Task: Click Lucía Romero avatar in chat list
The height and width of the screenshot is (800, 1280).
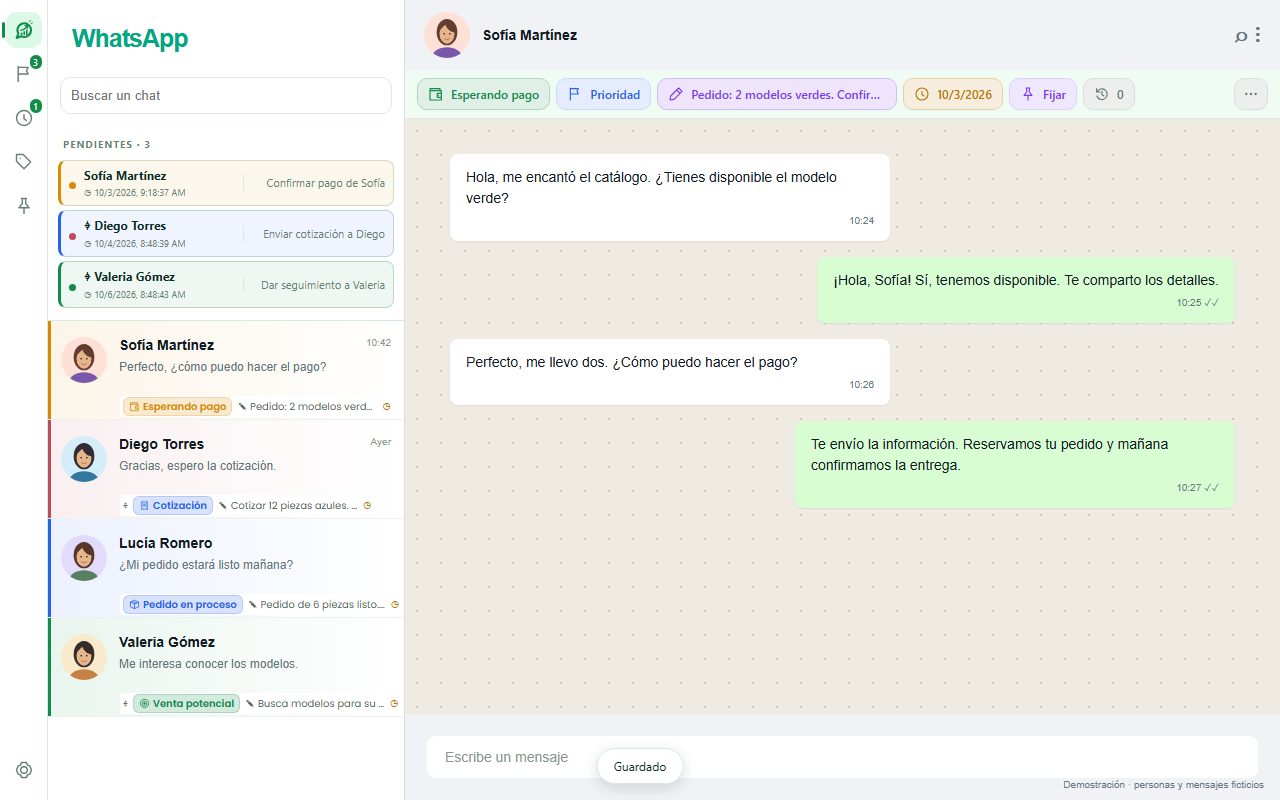Action: 84,558
